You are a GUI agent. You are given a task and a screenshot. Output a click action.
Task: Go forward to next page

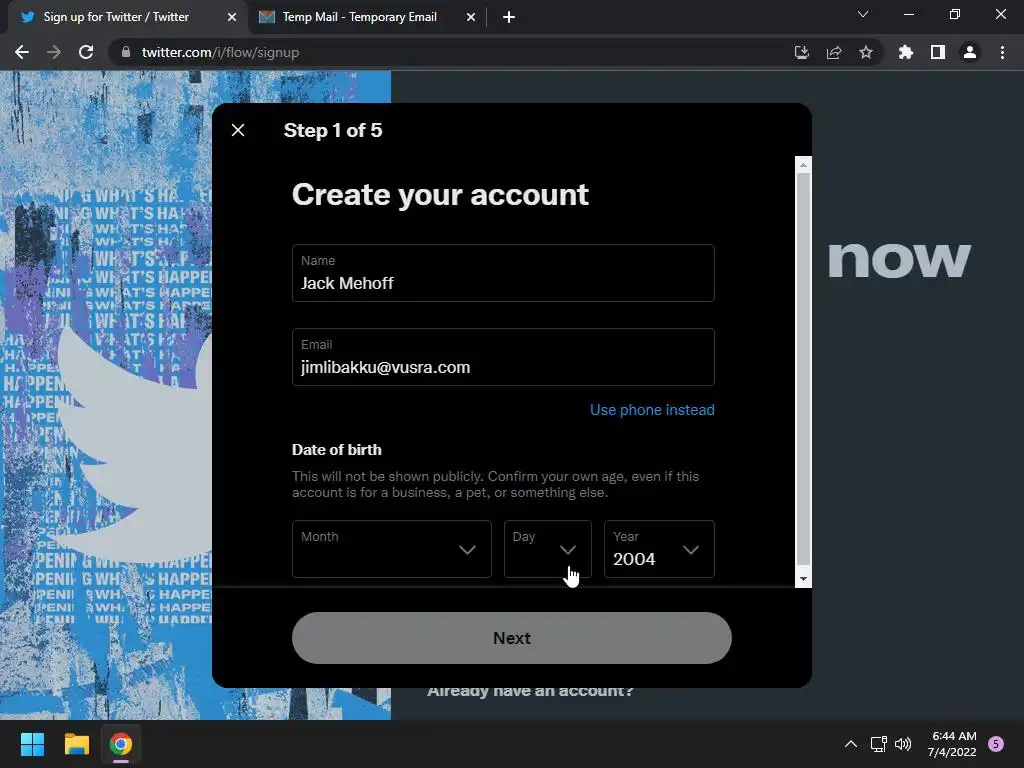[54, 52]
